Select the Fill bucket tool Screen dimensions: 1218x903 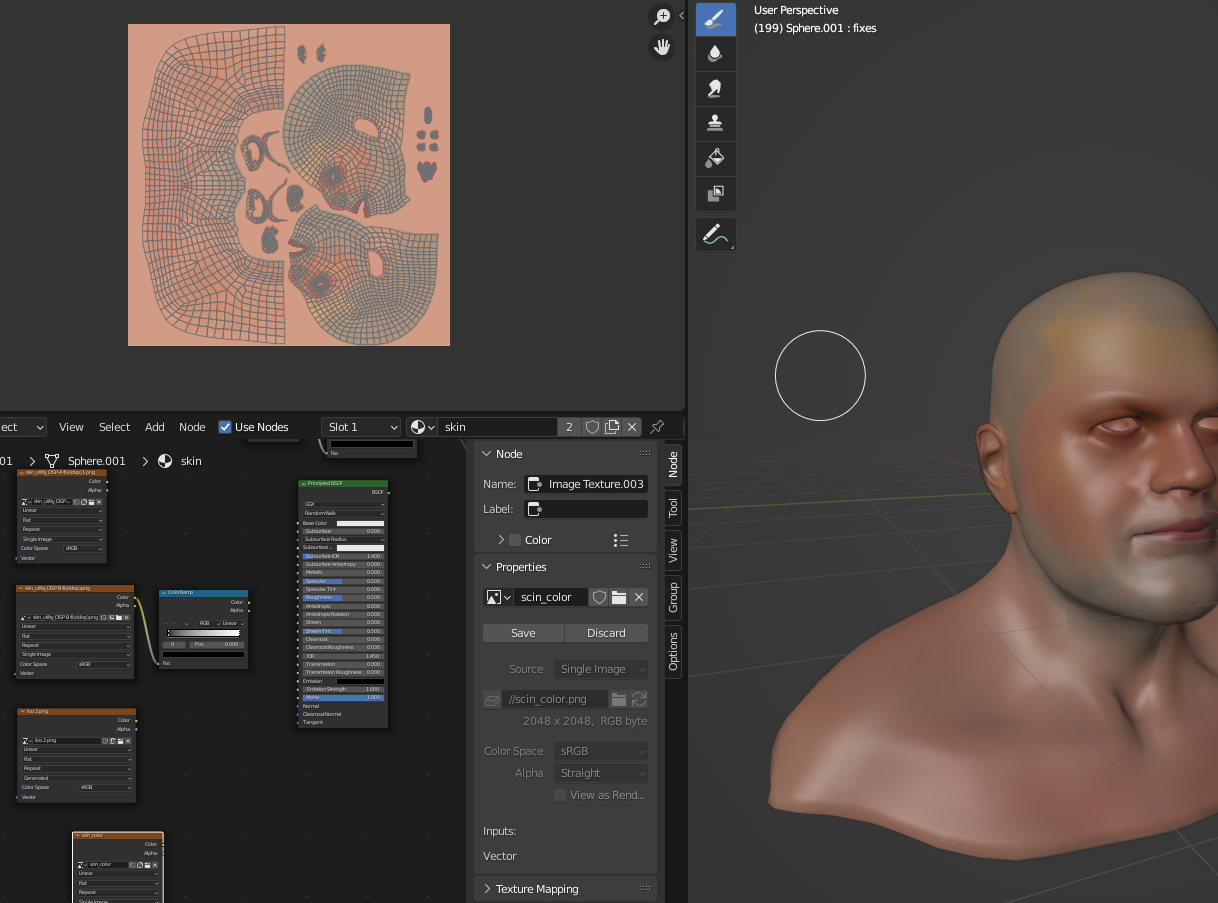[x=715, y=158]
